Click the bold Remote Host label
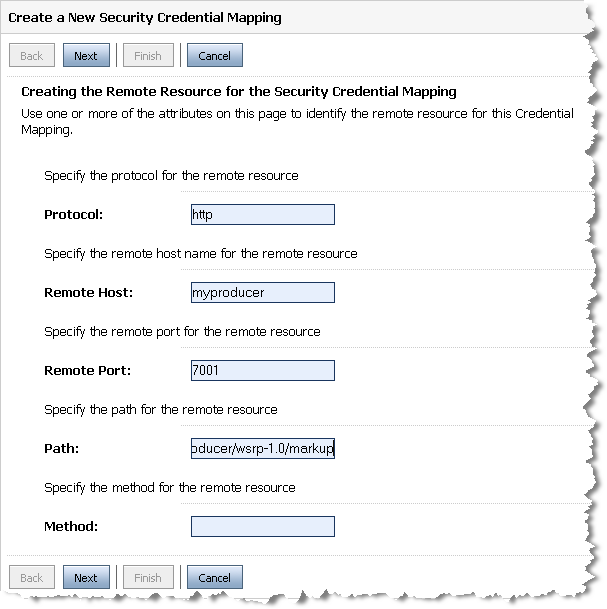The height and width of the screenshot is (609, 607). 89,292
